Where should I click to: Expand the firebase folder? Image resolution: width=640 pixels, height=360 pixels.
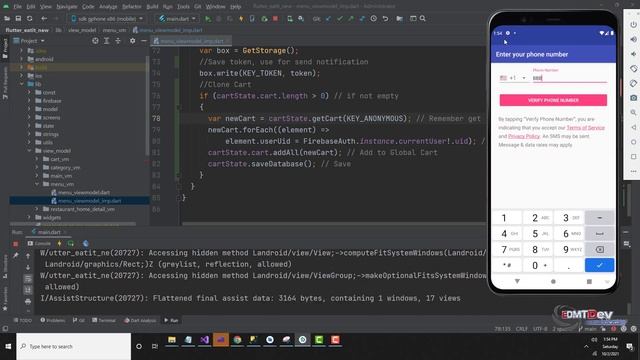[x=29, y=101]
